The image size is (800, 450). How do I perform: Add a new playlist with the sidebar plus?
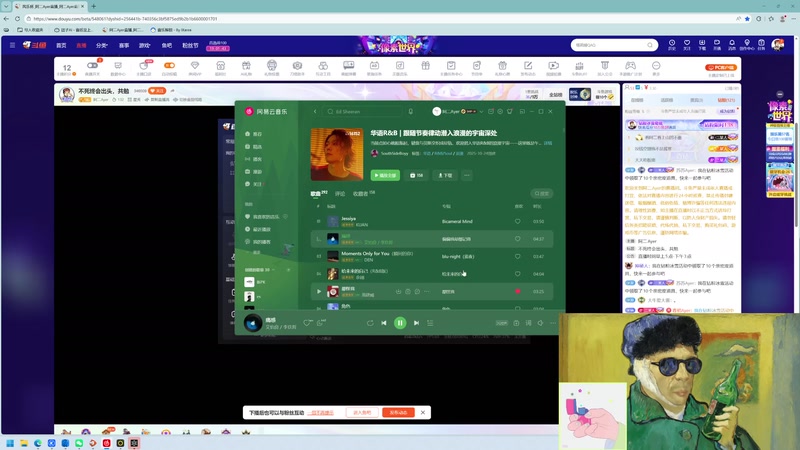pos(288,270)
